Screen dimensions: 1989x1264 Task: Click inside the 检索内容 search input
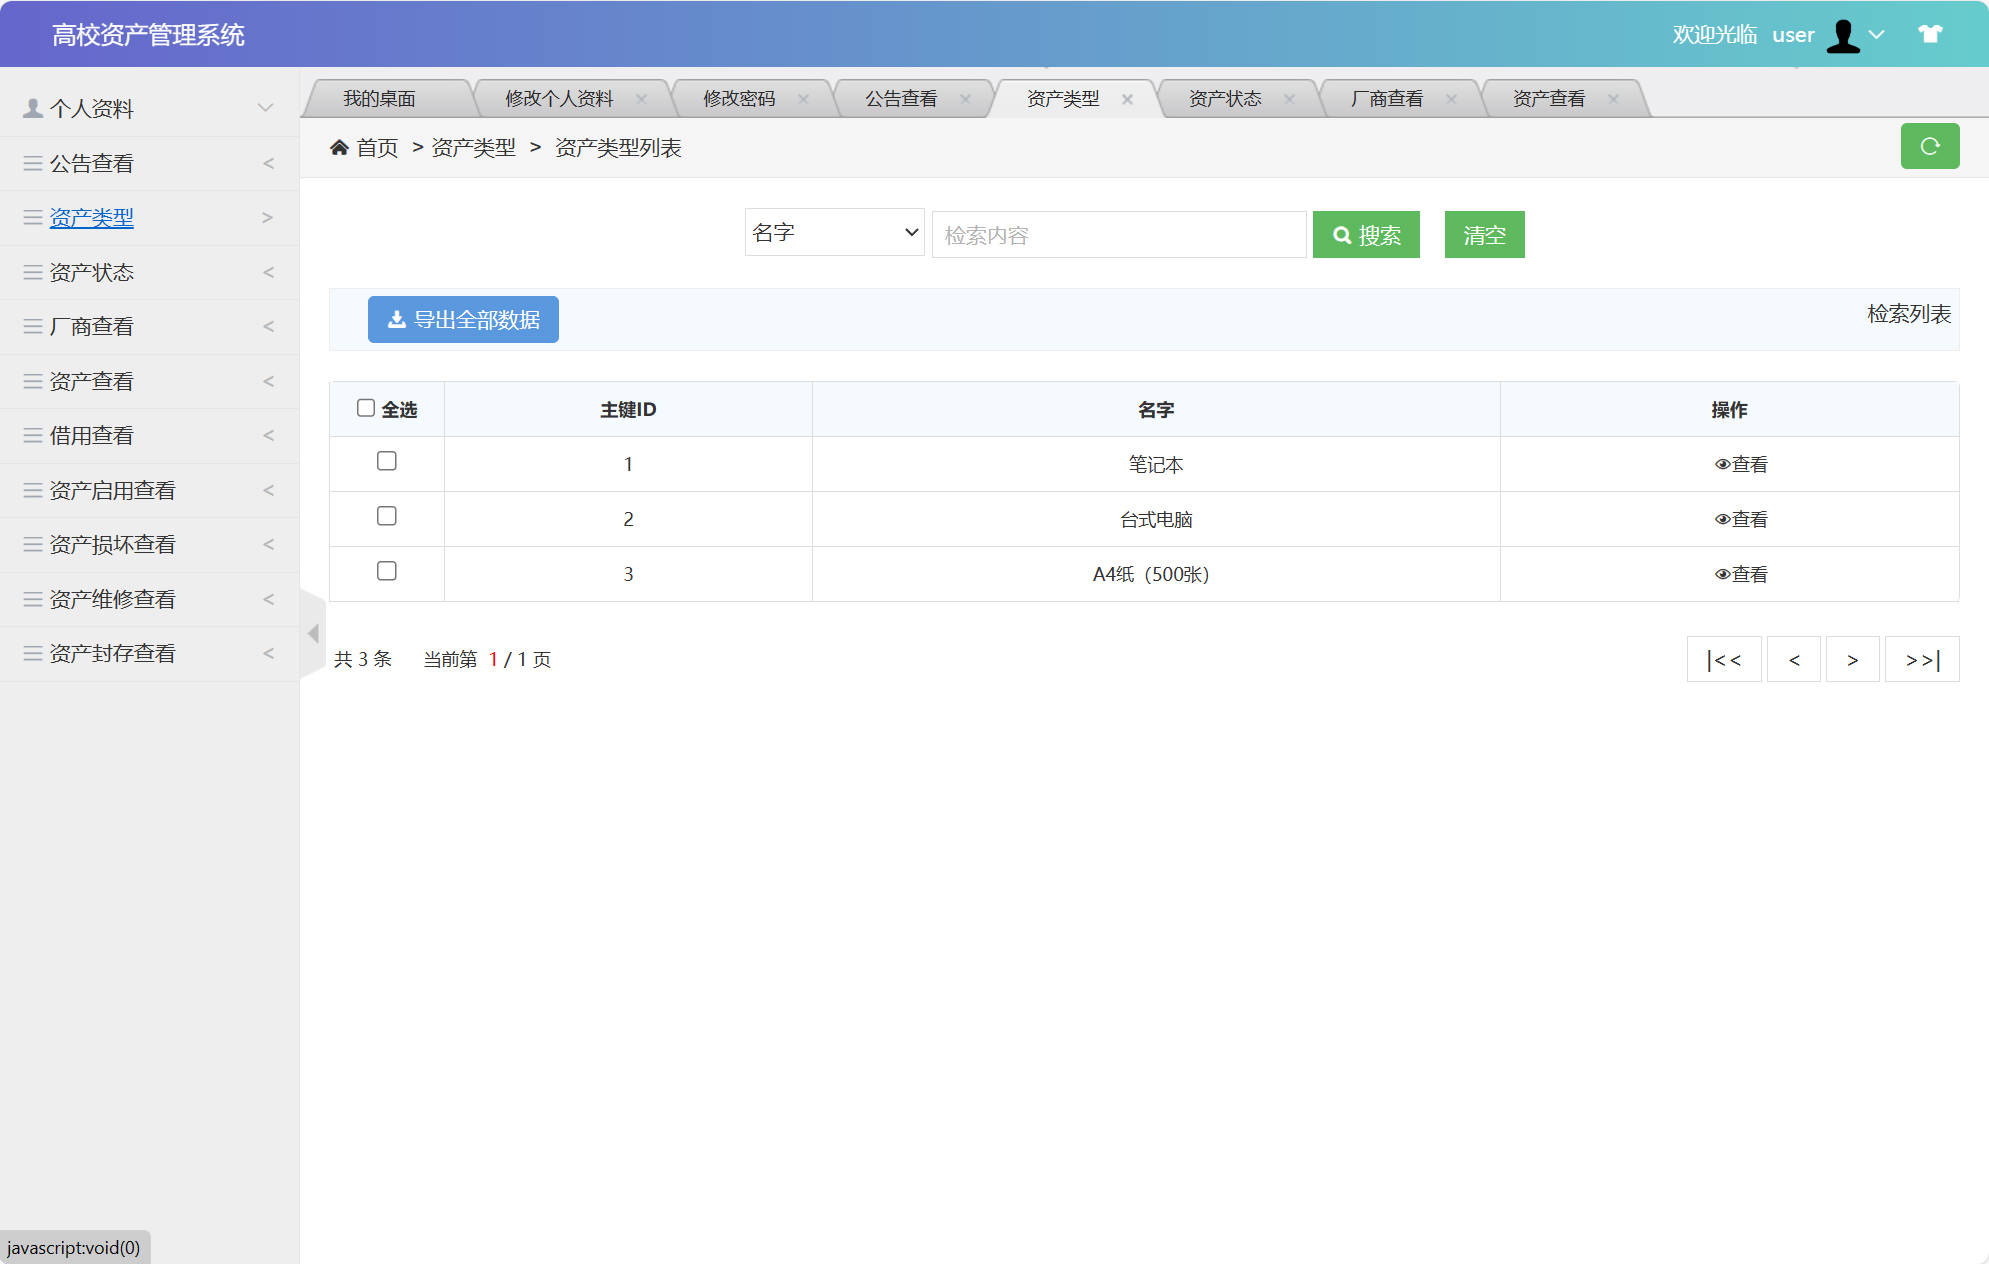point(1117,234)
